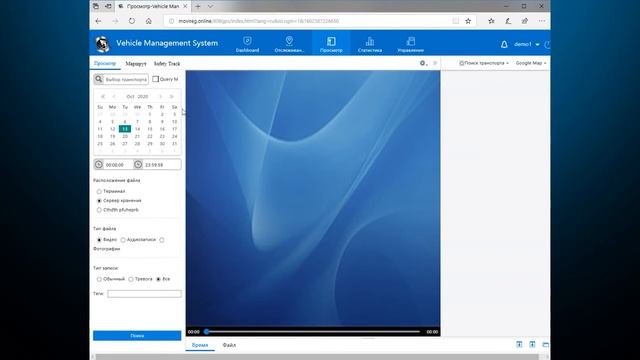Image resolution: width=640 pixels, height=360 pixels.
Task: Go to next month in the calendar
Action: [x=160, y=97]
